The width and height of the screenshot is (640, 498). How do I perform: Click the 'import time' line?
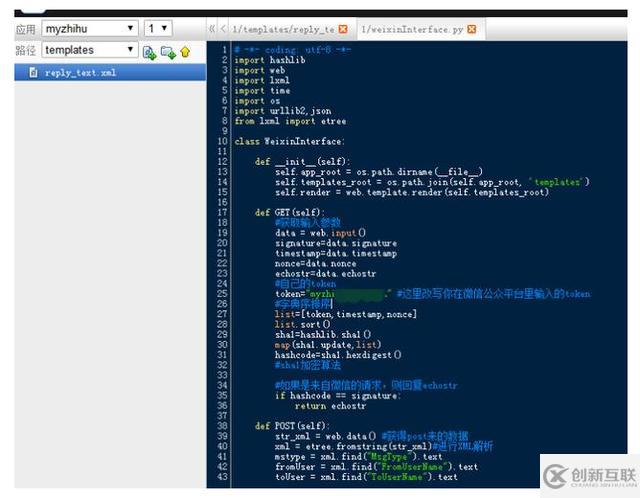262,91
